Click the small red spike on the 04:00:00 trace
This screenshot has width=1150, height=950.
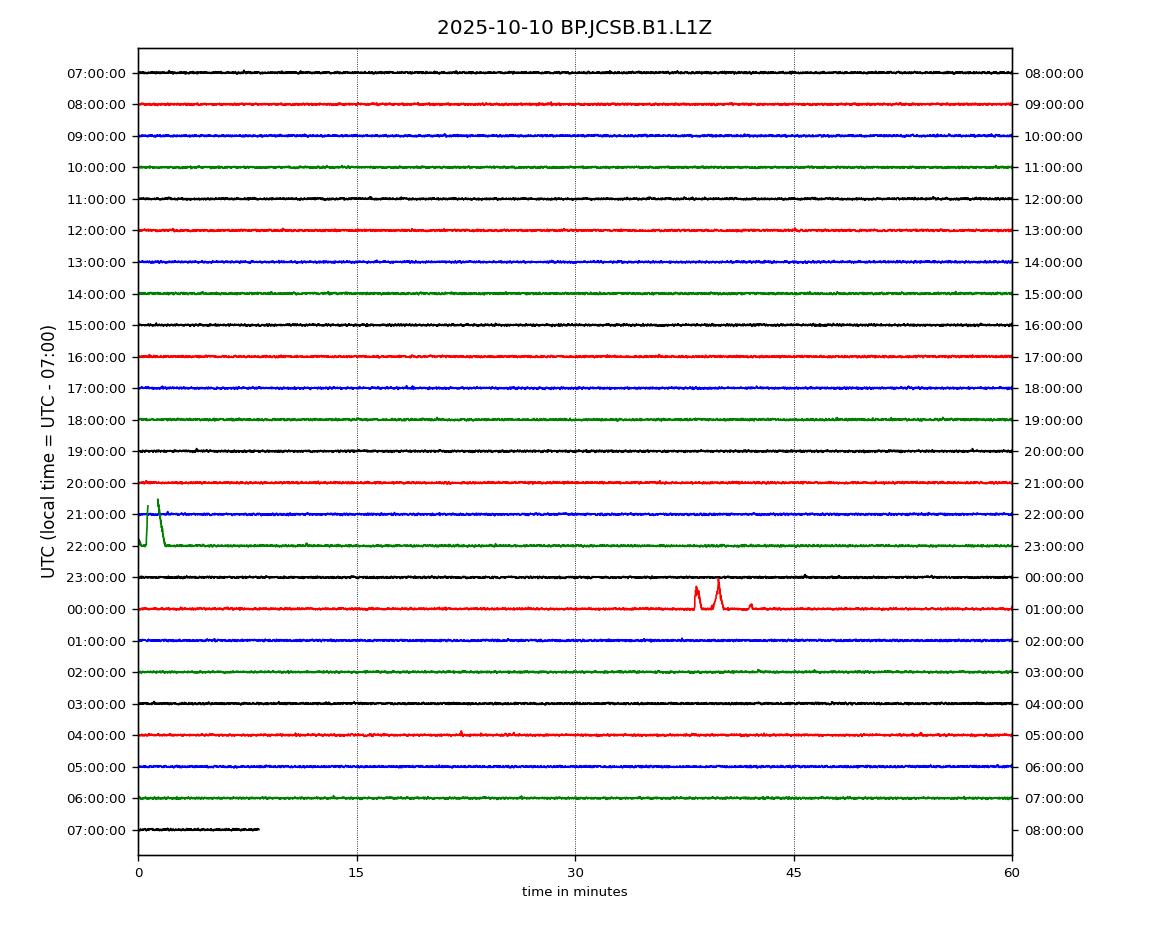point(461,732)
